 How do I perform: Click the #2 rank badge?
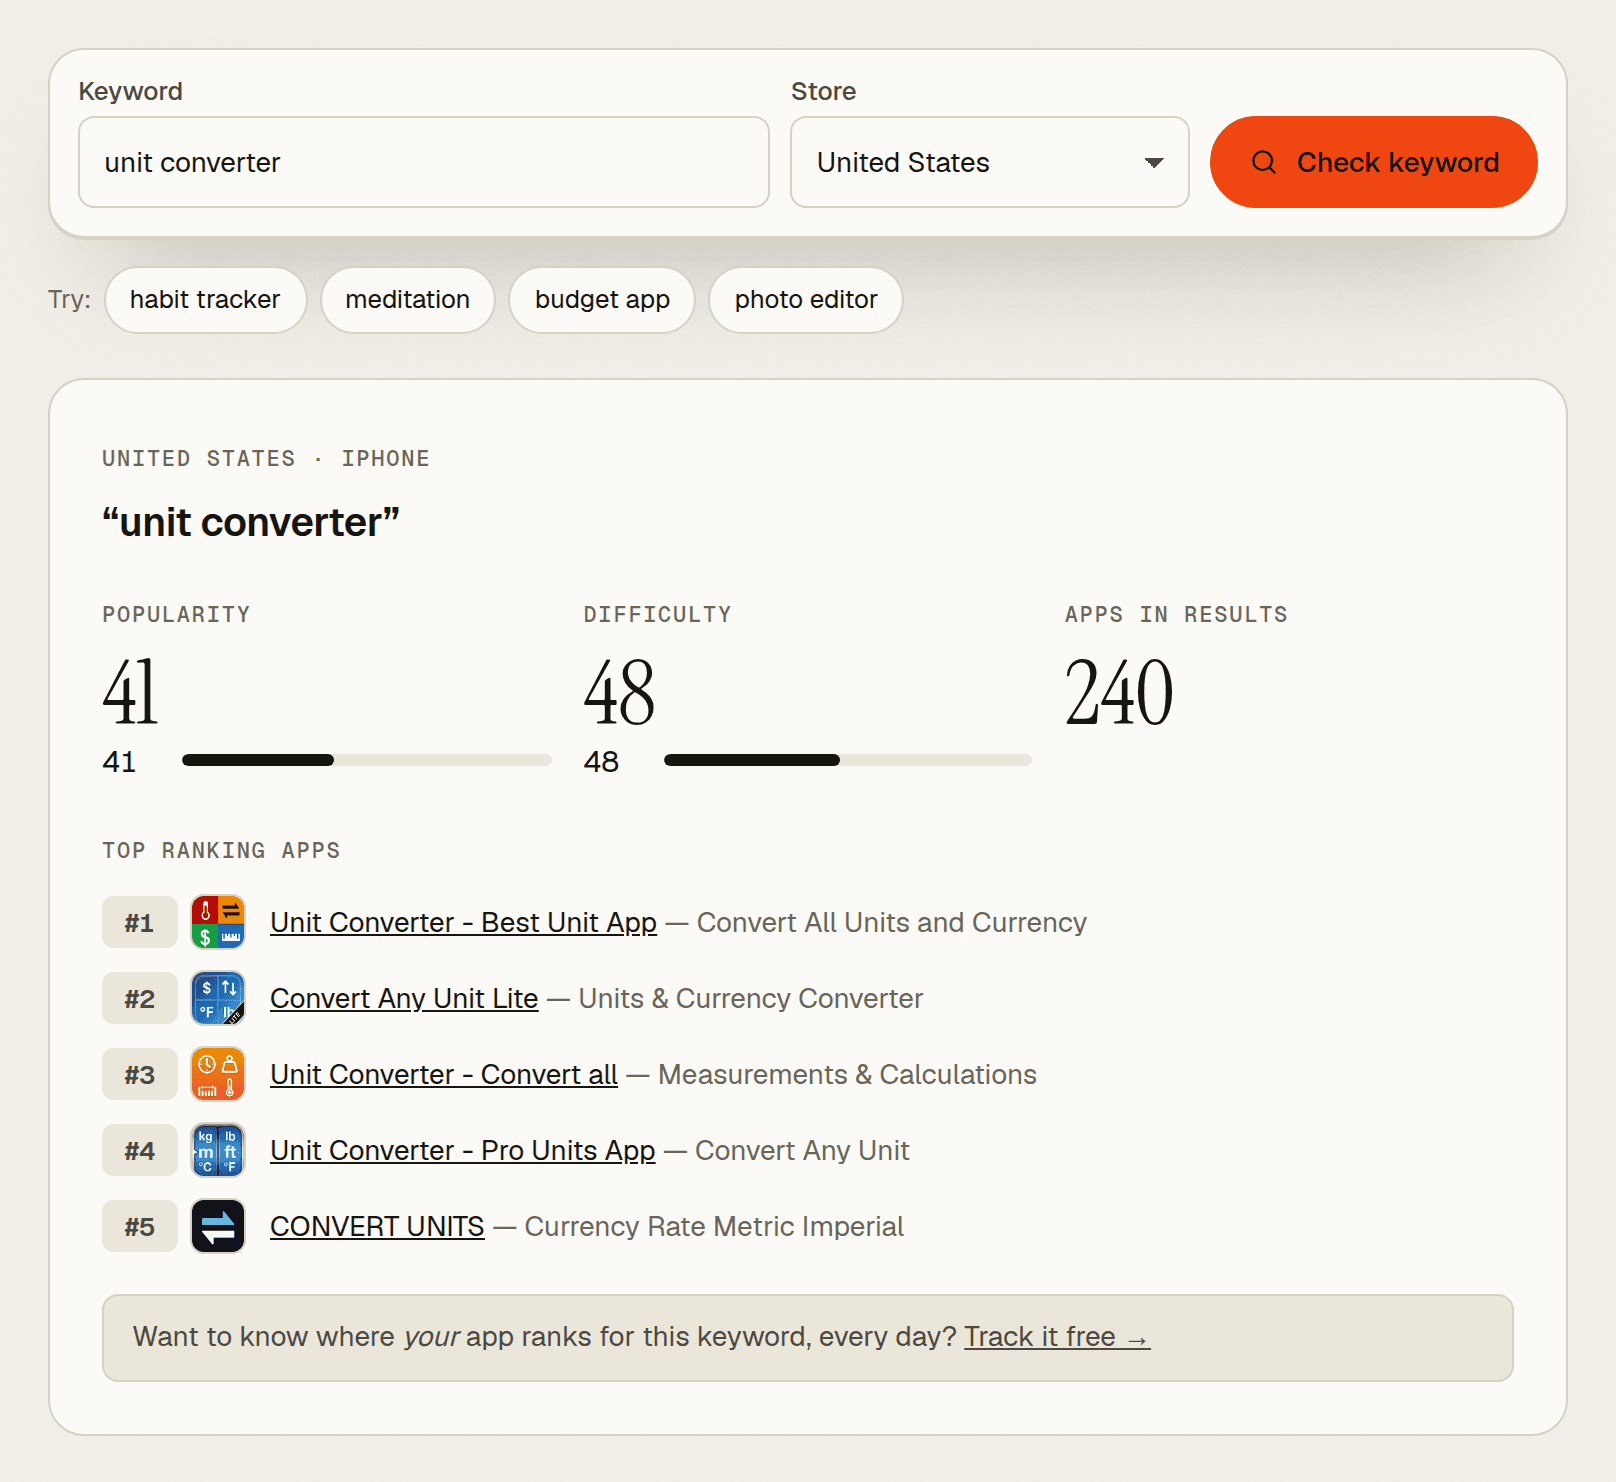click(140, 998)
